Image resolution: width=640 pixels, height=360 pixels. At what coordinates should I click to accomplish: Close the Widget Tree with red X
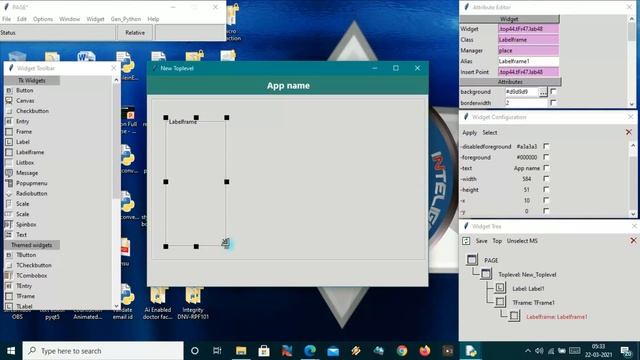(x=633, y=240)
